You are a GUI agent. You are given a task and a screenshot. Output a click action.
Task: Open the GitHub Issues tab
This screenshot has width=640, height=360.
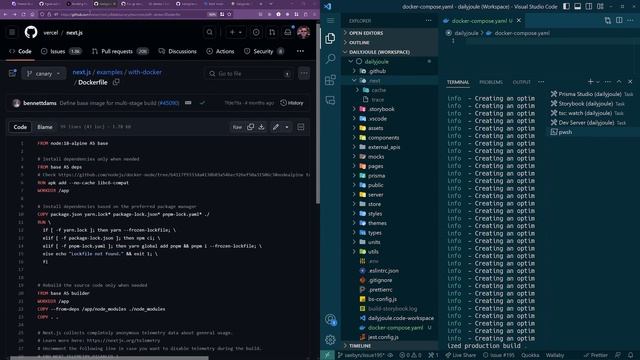[61, 51]
